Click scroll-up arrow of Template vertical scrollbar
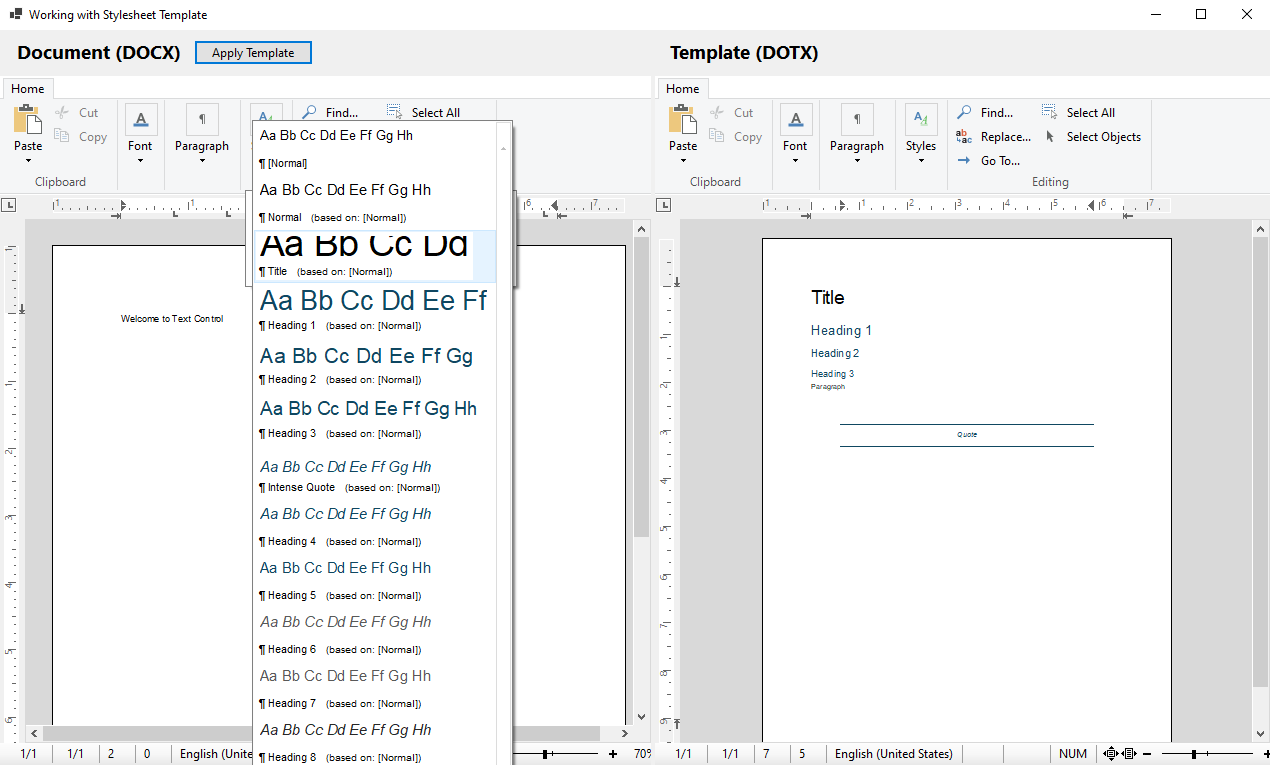This screenshot has height=765, width=1270. click(1260, 228)
